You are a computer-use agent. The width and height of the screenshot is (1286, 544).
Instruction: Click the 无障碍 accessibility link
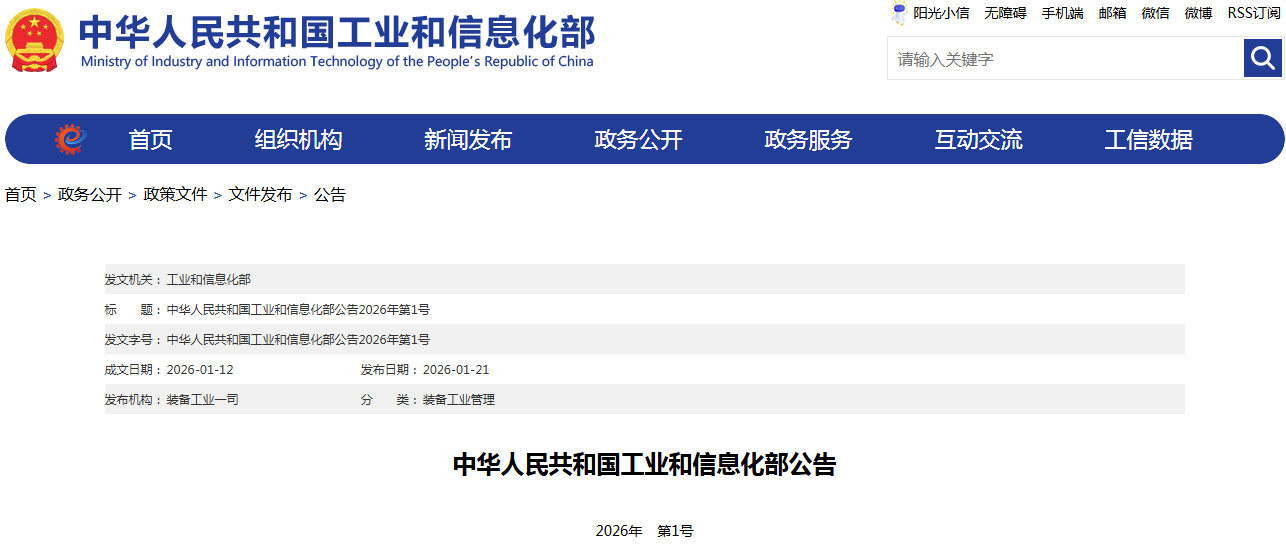[1005, 13]
